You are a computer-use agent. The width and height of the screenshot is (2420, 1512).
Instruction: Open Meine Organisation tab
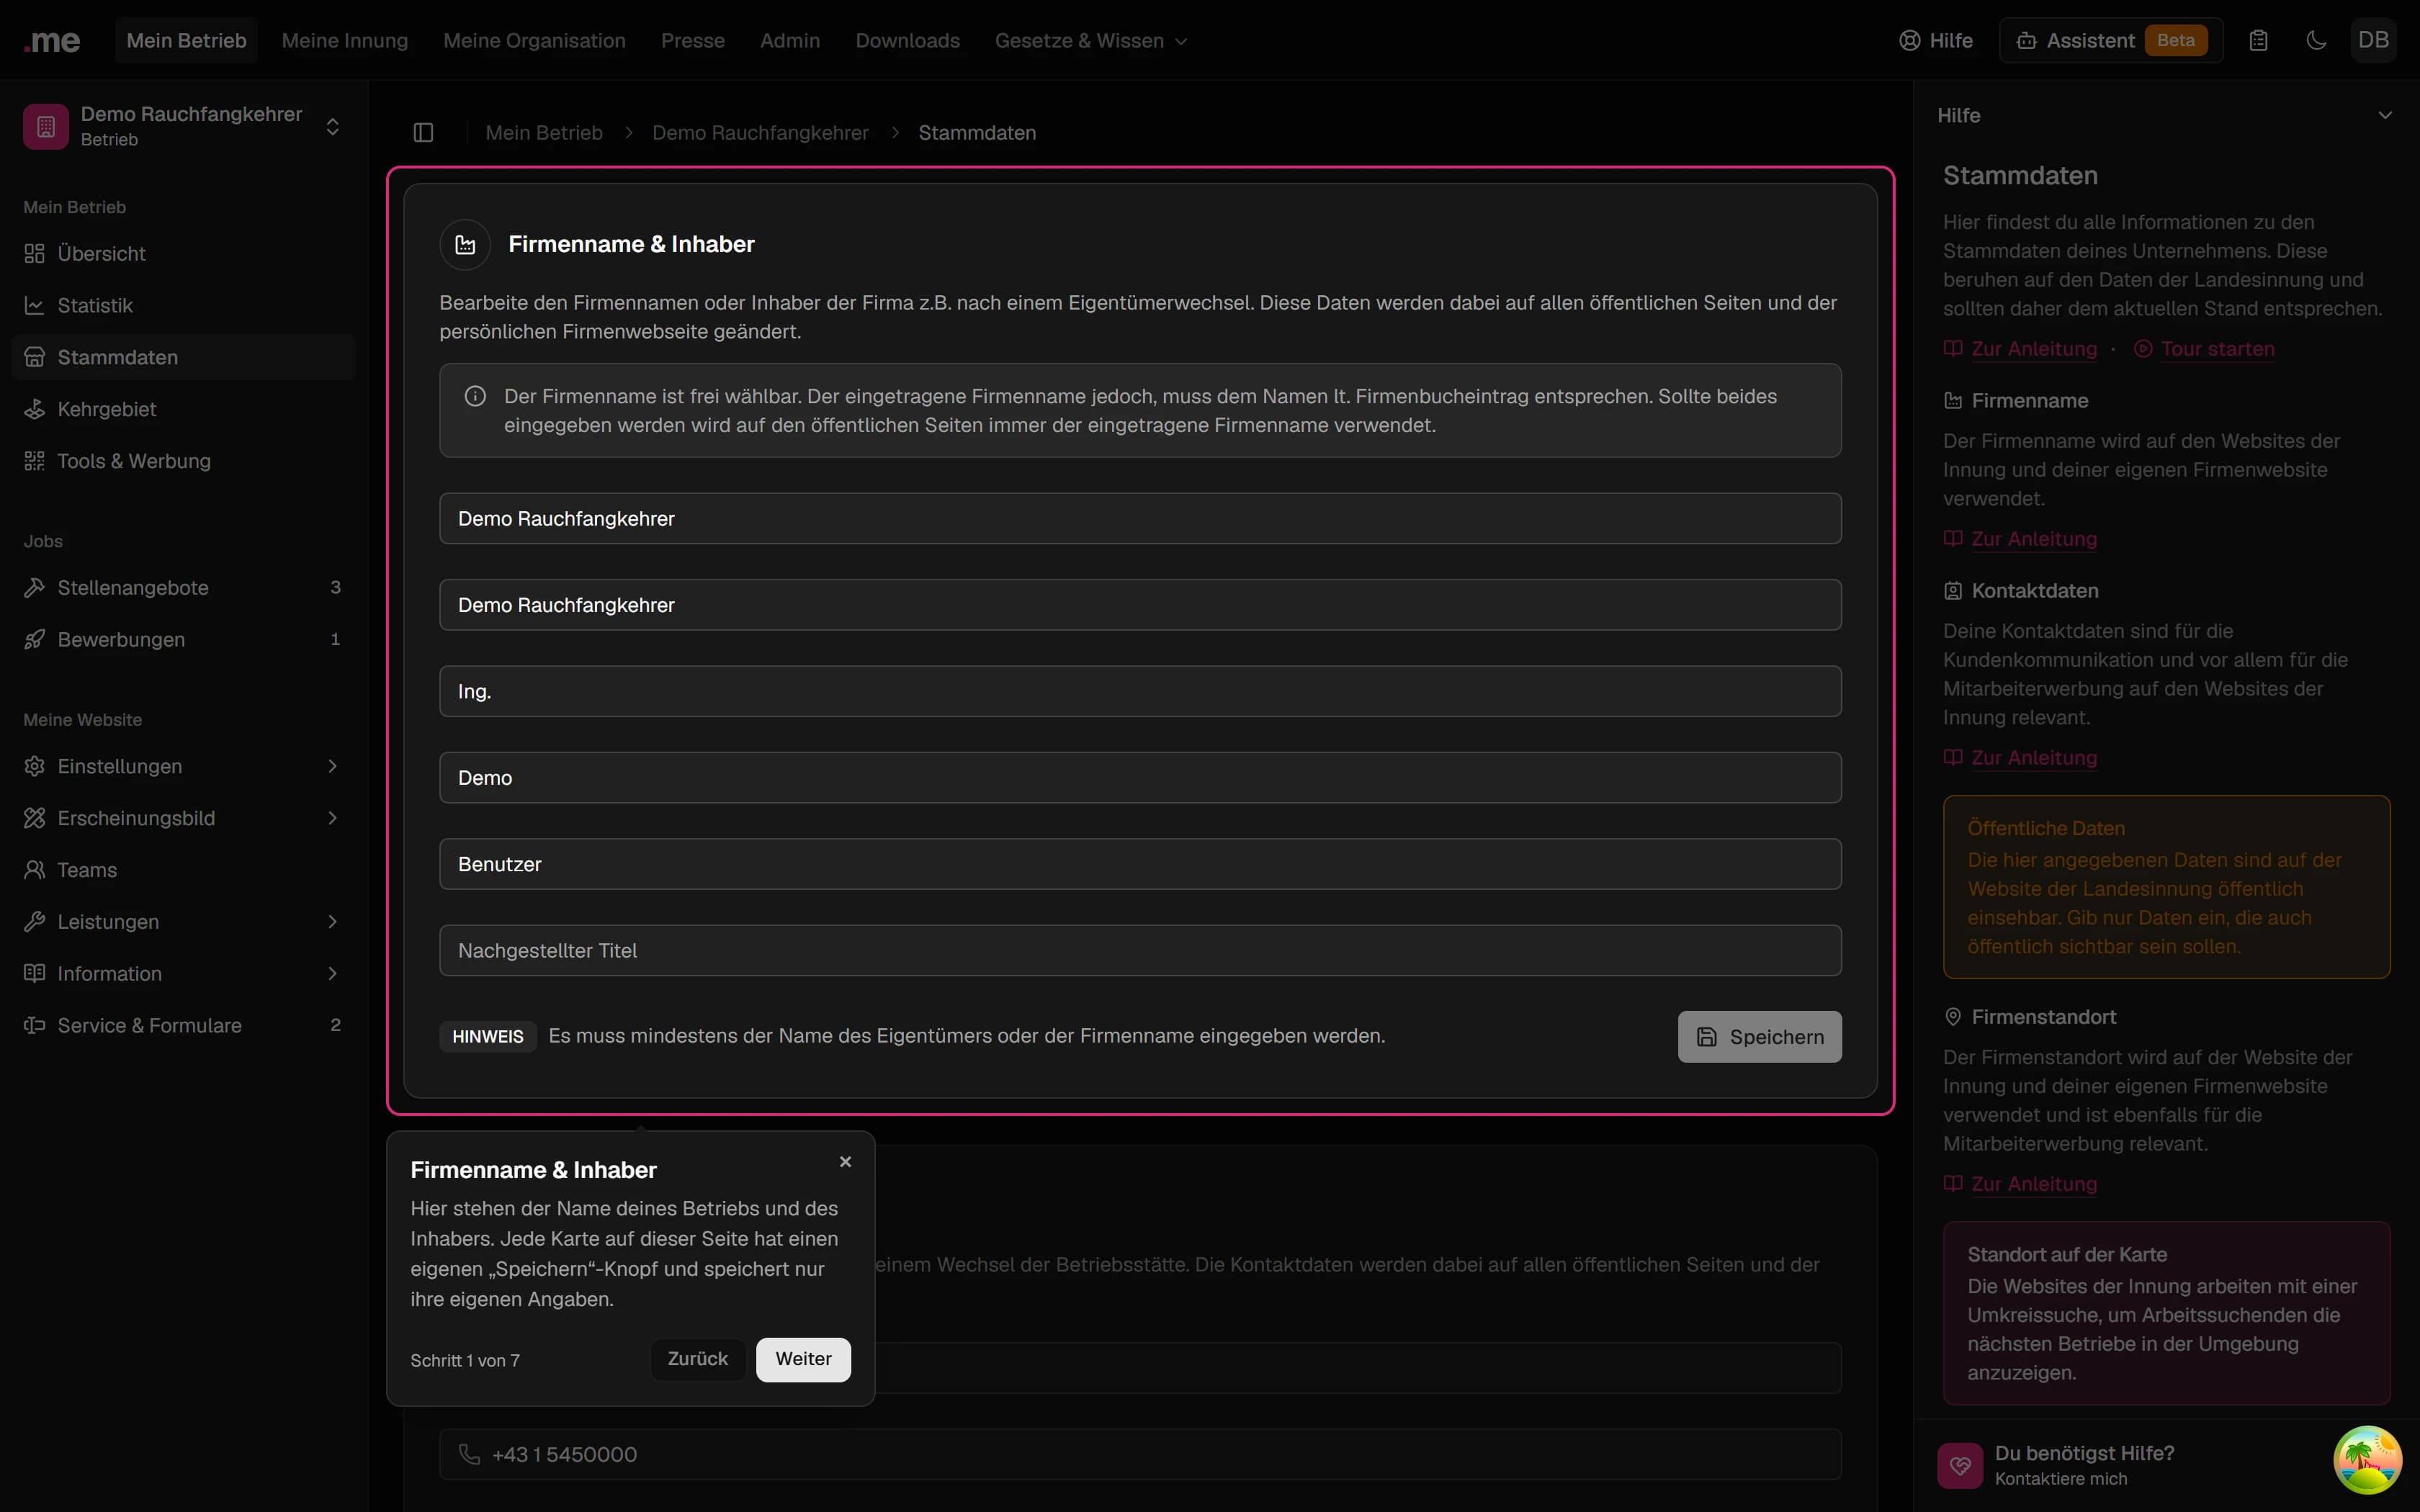pos(534,40)
